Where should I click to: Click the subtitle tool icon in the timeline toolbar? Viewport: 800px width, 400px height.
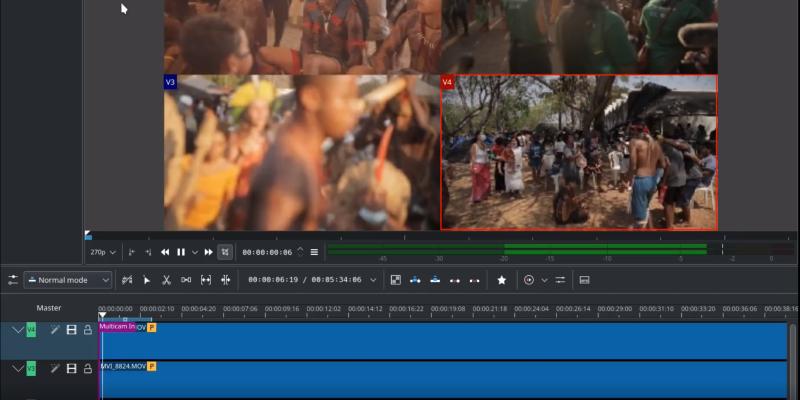[x=584, y=280]
